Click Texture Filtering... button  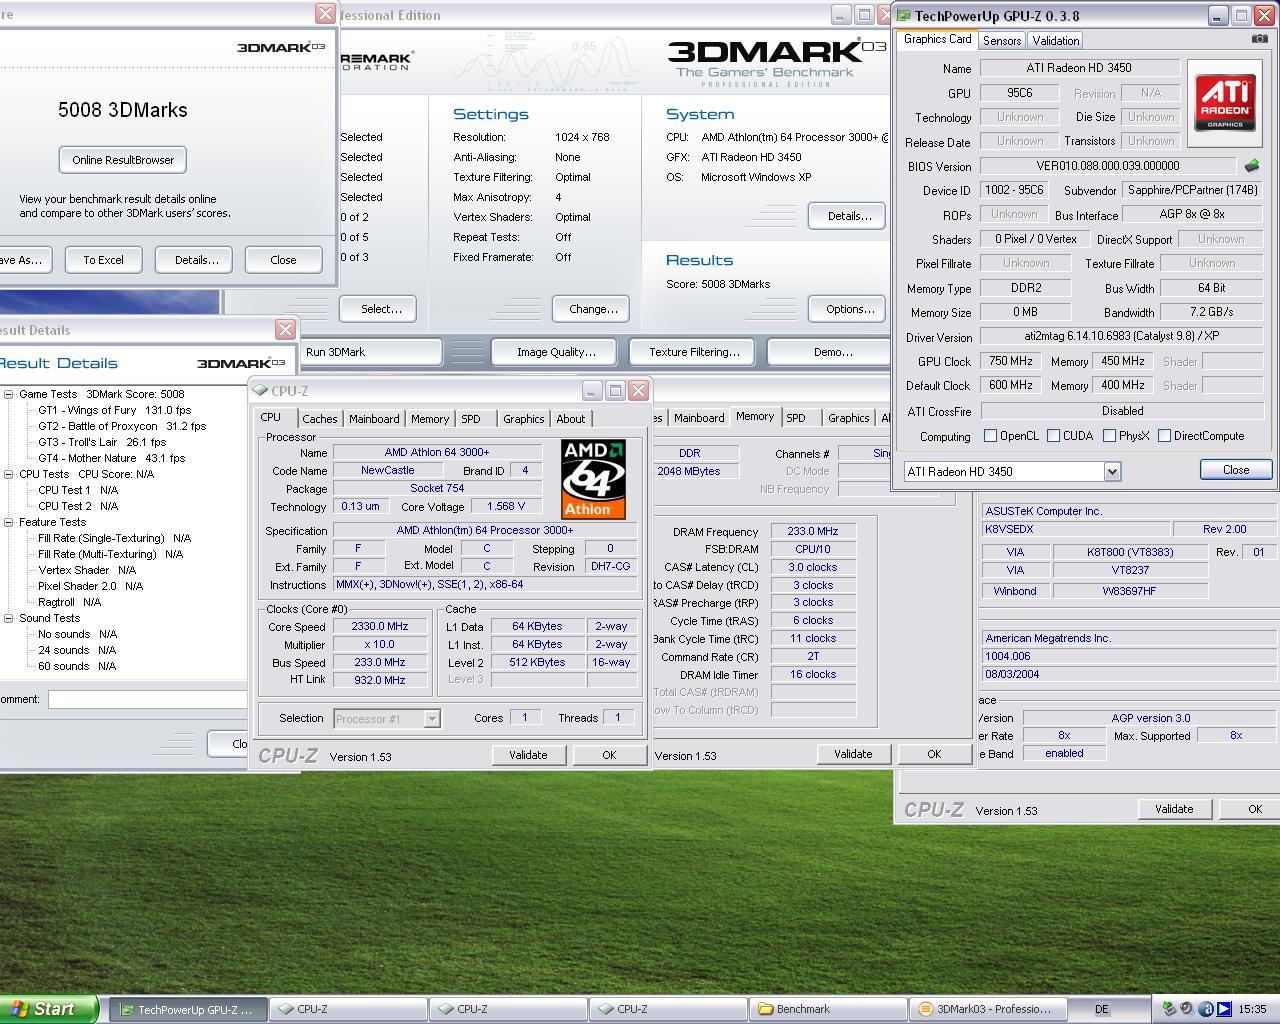(x=694, y=352)
